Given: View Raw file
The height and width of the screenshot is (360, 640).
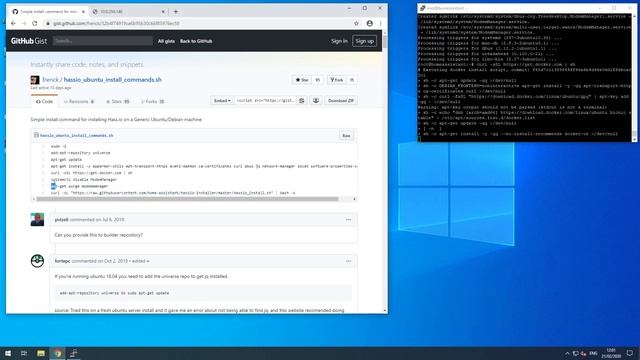Looking at the screenshot, I should [x=346, y=136].
